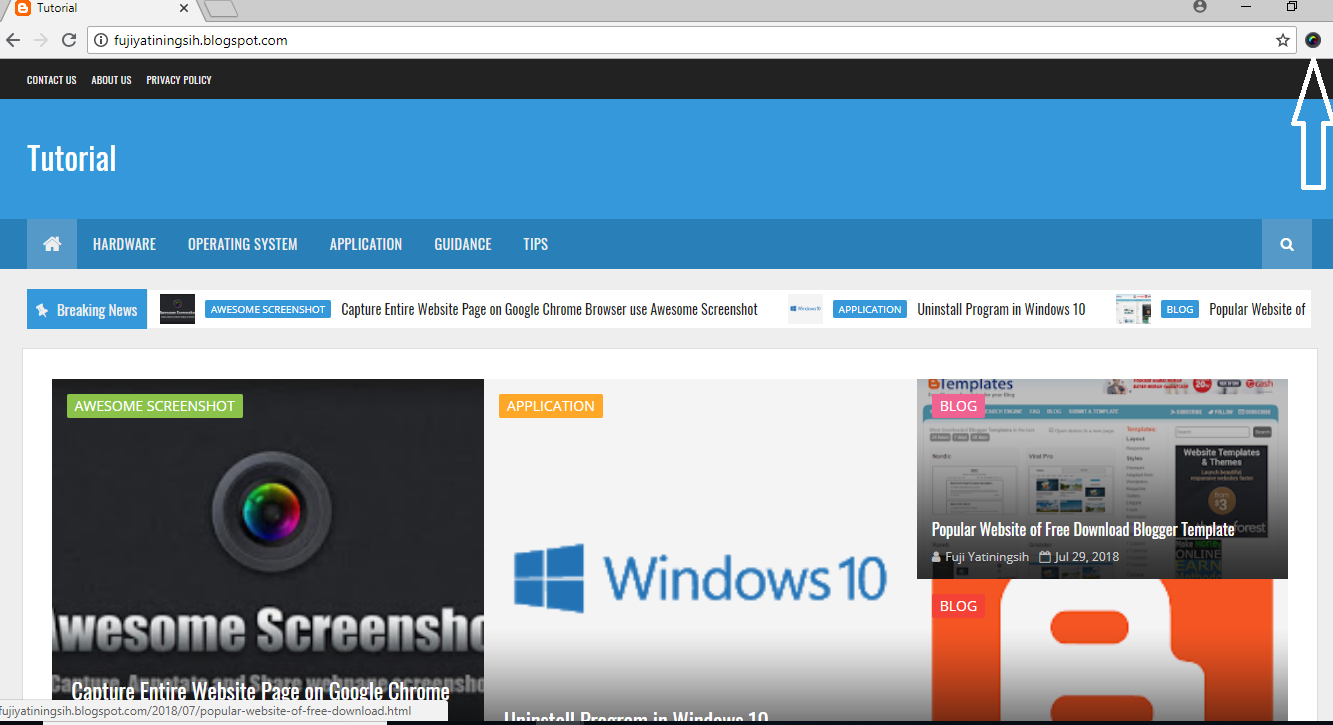Viewport: 1333px width, 725px height.
Task: Click the blog template ticker thumbnail
Action: click(1133, 310)
